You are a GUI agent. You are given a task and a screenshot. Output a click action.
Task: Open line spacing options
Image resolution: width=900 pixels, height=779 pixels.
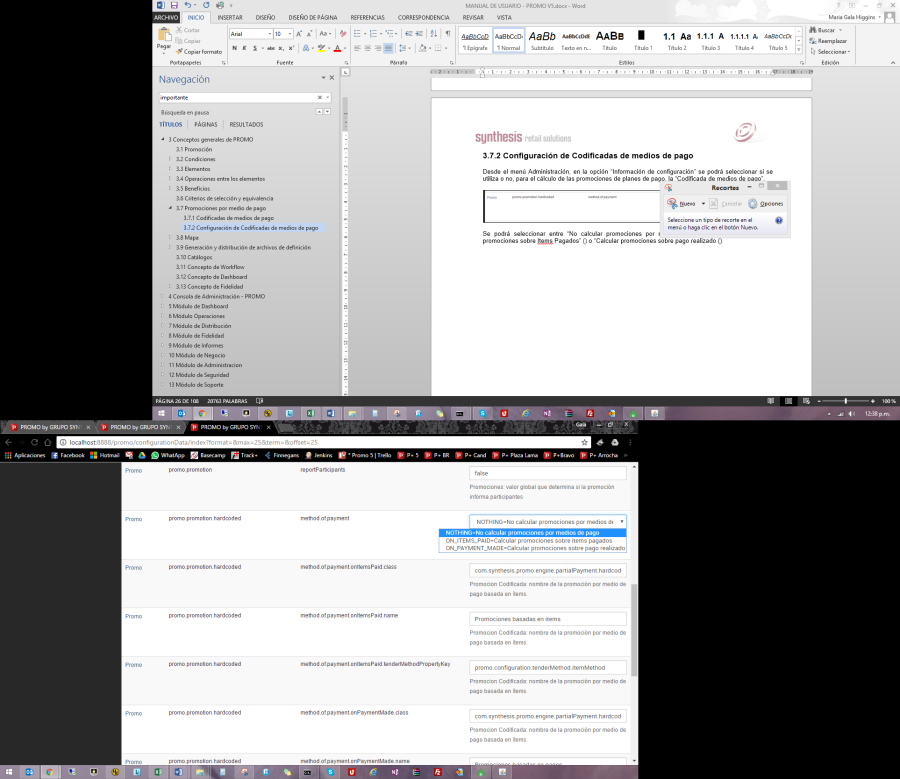pyautogui.click(x=403, y=48)
